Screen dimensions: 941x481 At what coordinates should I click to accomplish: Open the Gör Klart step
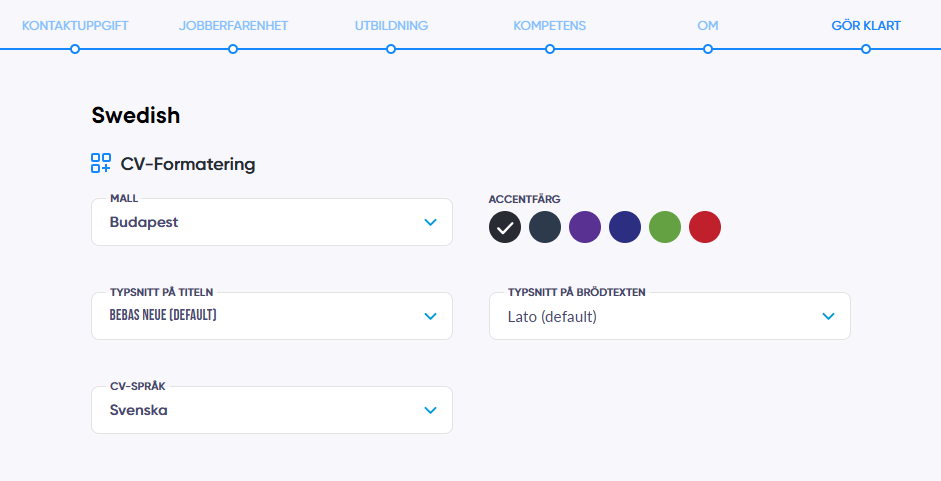866,26
